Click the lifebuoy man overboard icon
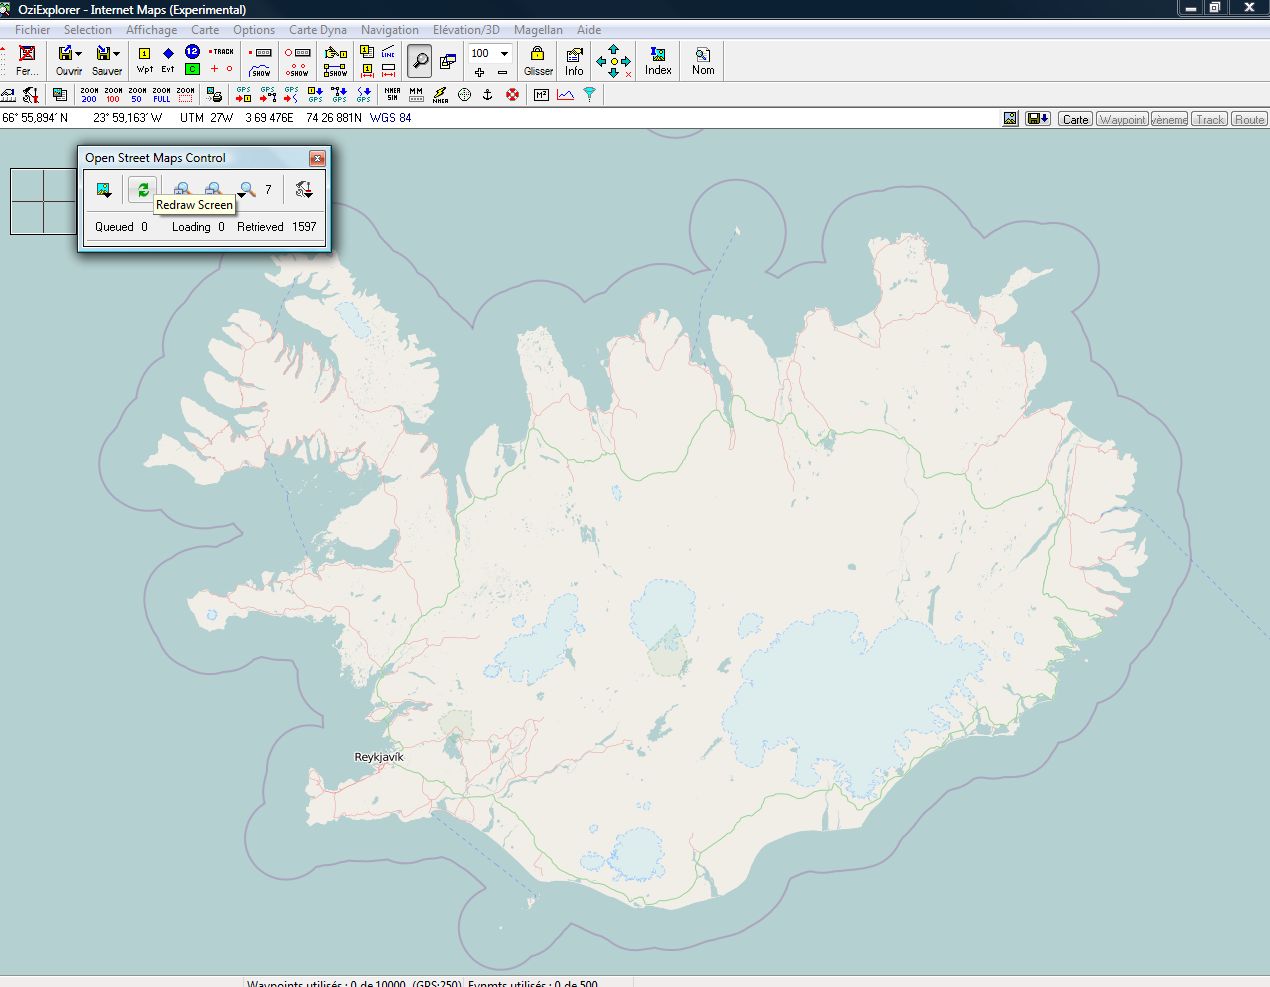The width and height of the screenshot is (1270, 987). 512,95
